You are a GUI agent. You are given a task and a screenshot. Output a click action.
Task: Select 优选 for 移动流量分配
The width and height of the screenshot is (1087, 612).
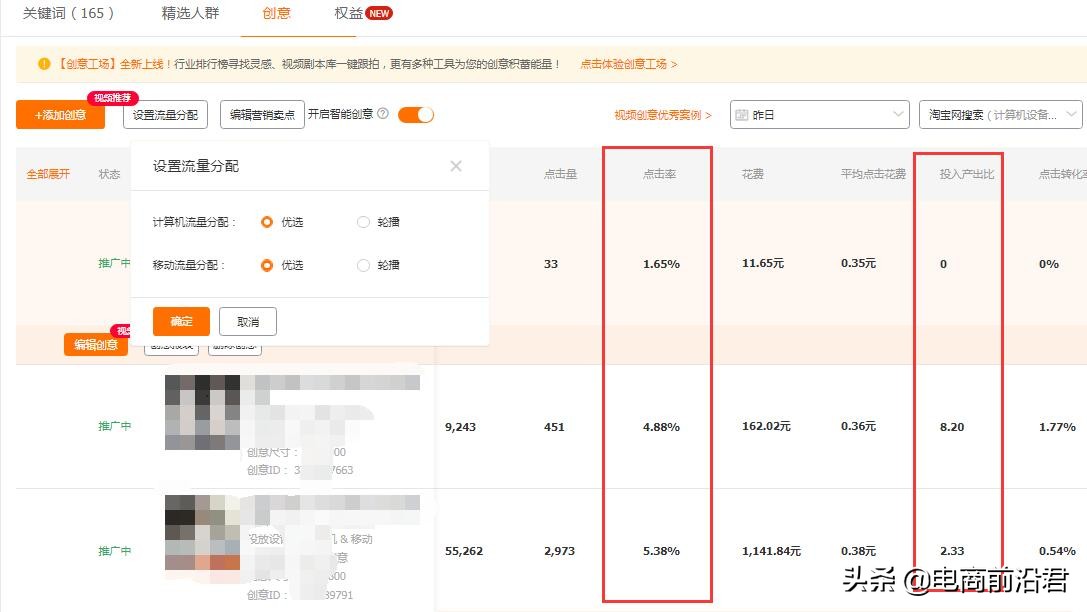[266, 265]
